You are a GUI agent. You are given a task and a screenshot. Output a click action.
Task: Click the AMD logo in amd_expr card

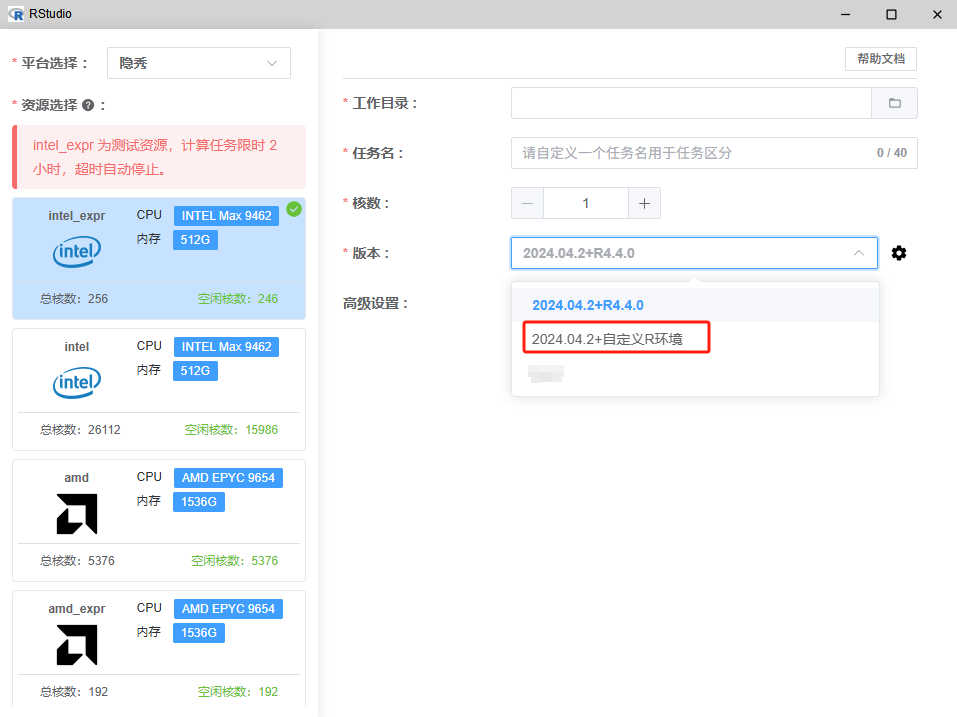click(77, 645)
